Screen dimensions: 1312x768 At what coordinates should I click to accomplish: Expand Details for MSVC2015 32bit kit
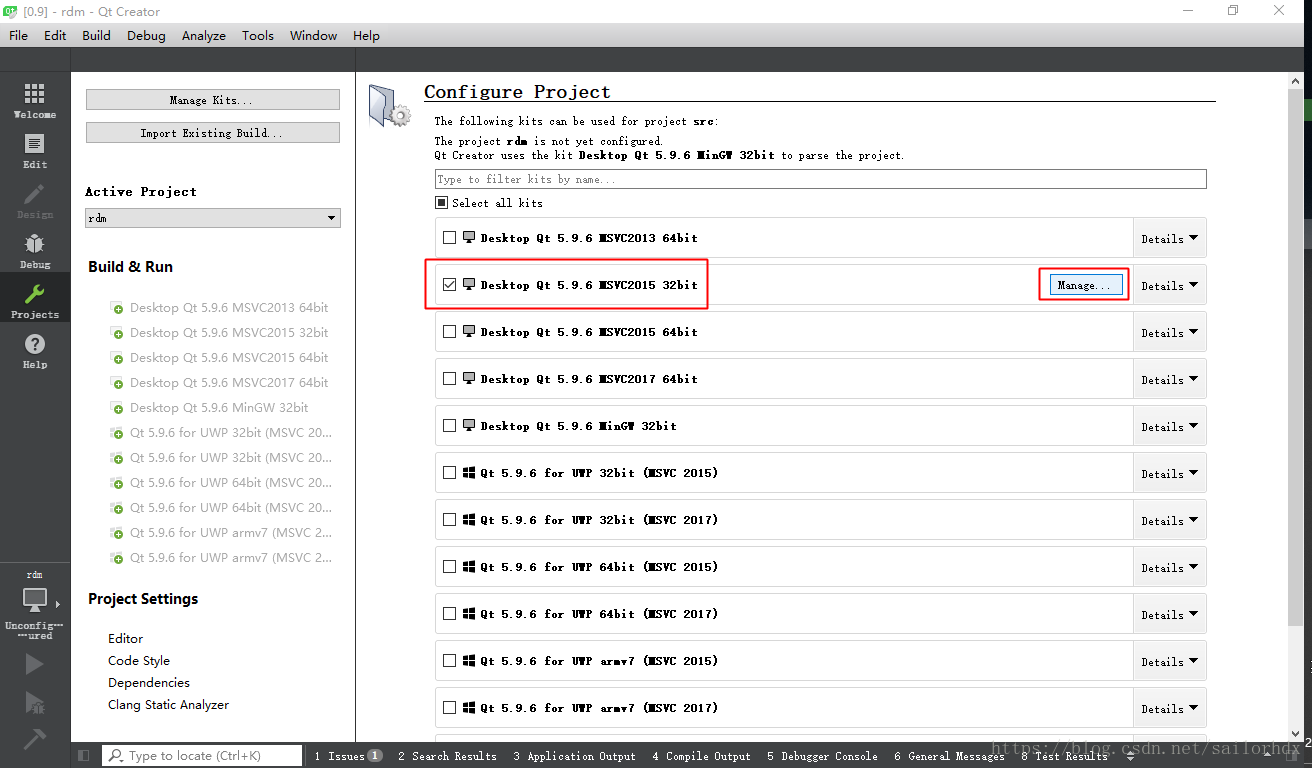point(1169,285)
